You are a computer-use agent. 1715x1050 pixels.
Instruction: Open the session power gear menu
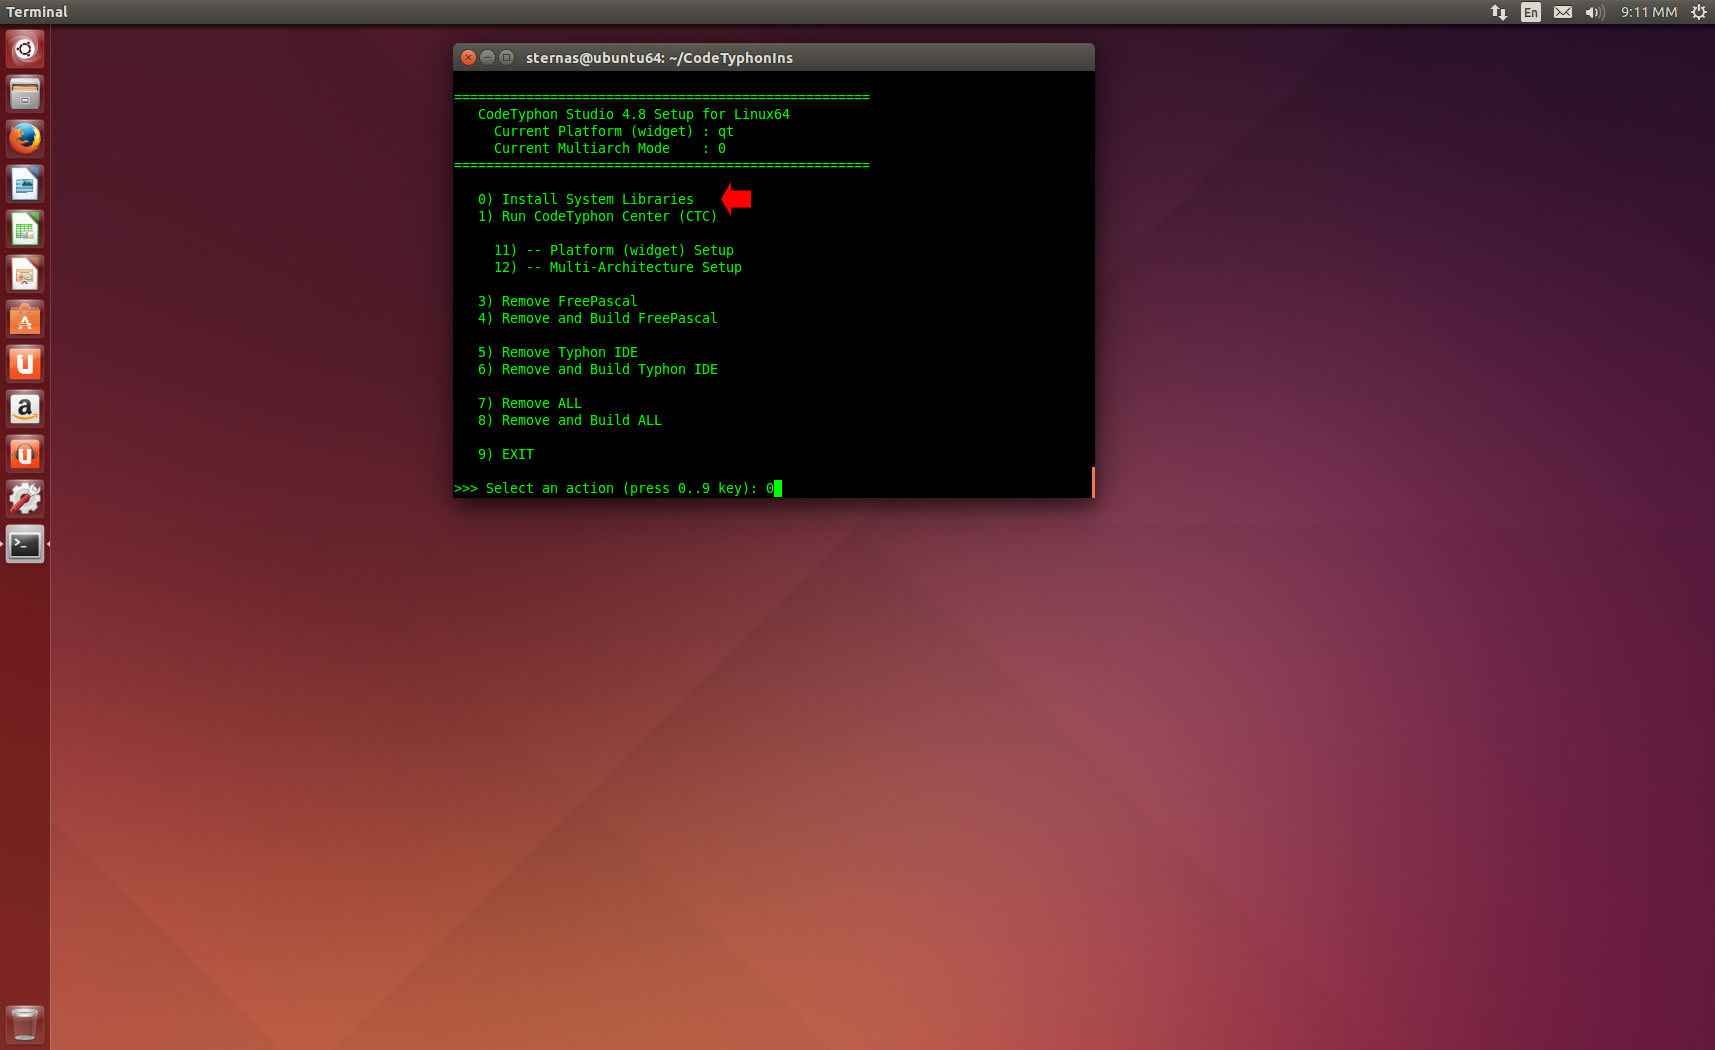click(x=1698, y=12)
